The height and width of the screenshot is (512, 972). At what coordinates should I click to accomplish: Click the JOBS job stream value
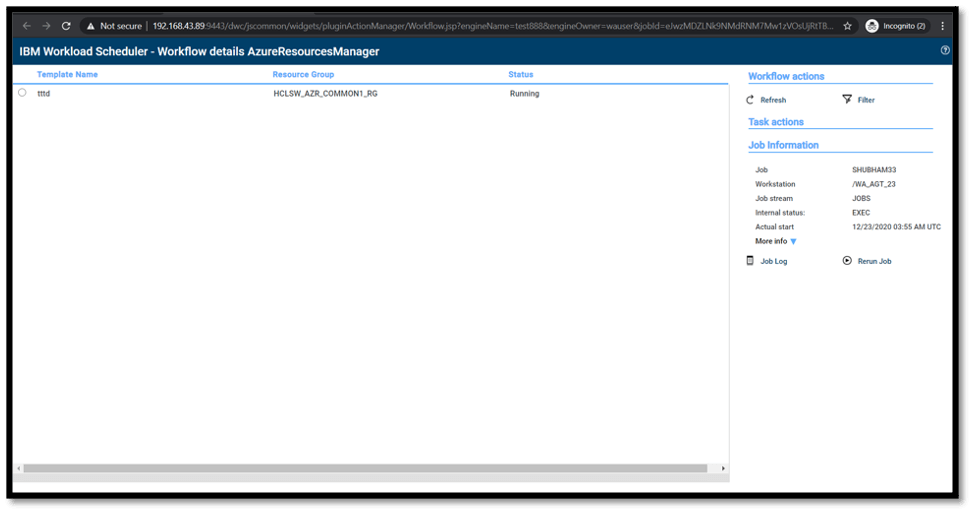pos(861,198)
